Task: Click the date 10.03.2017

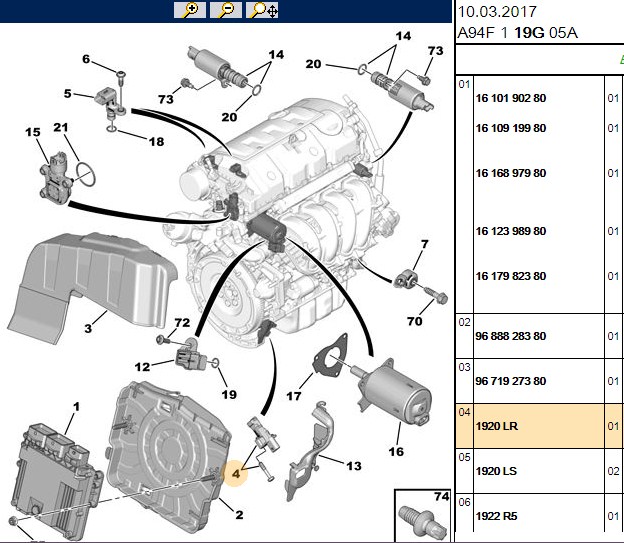Action: click(497, 11)
